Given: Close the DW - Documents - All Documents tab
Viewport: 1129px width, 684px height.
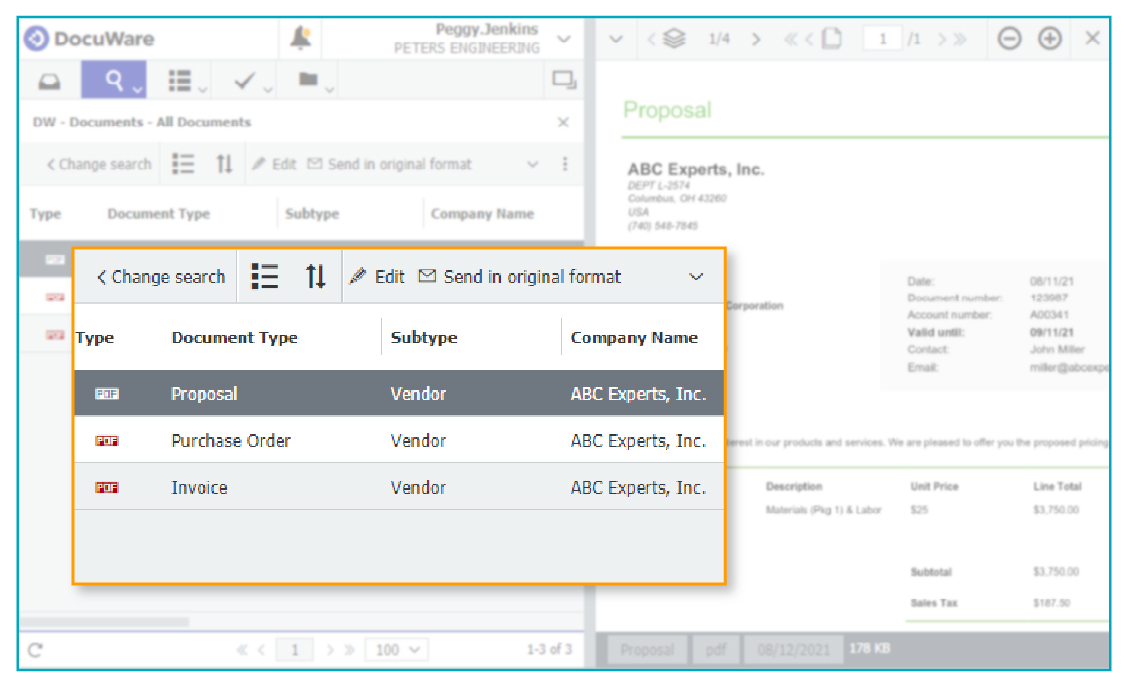Looking at the screenshot, I should click(x=563, y=122).
